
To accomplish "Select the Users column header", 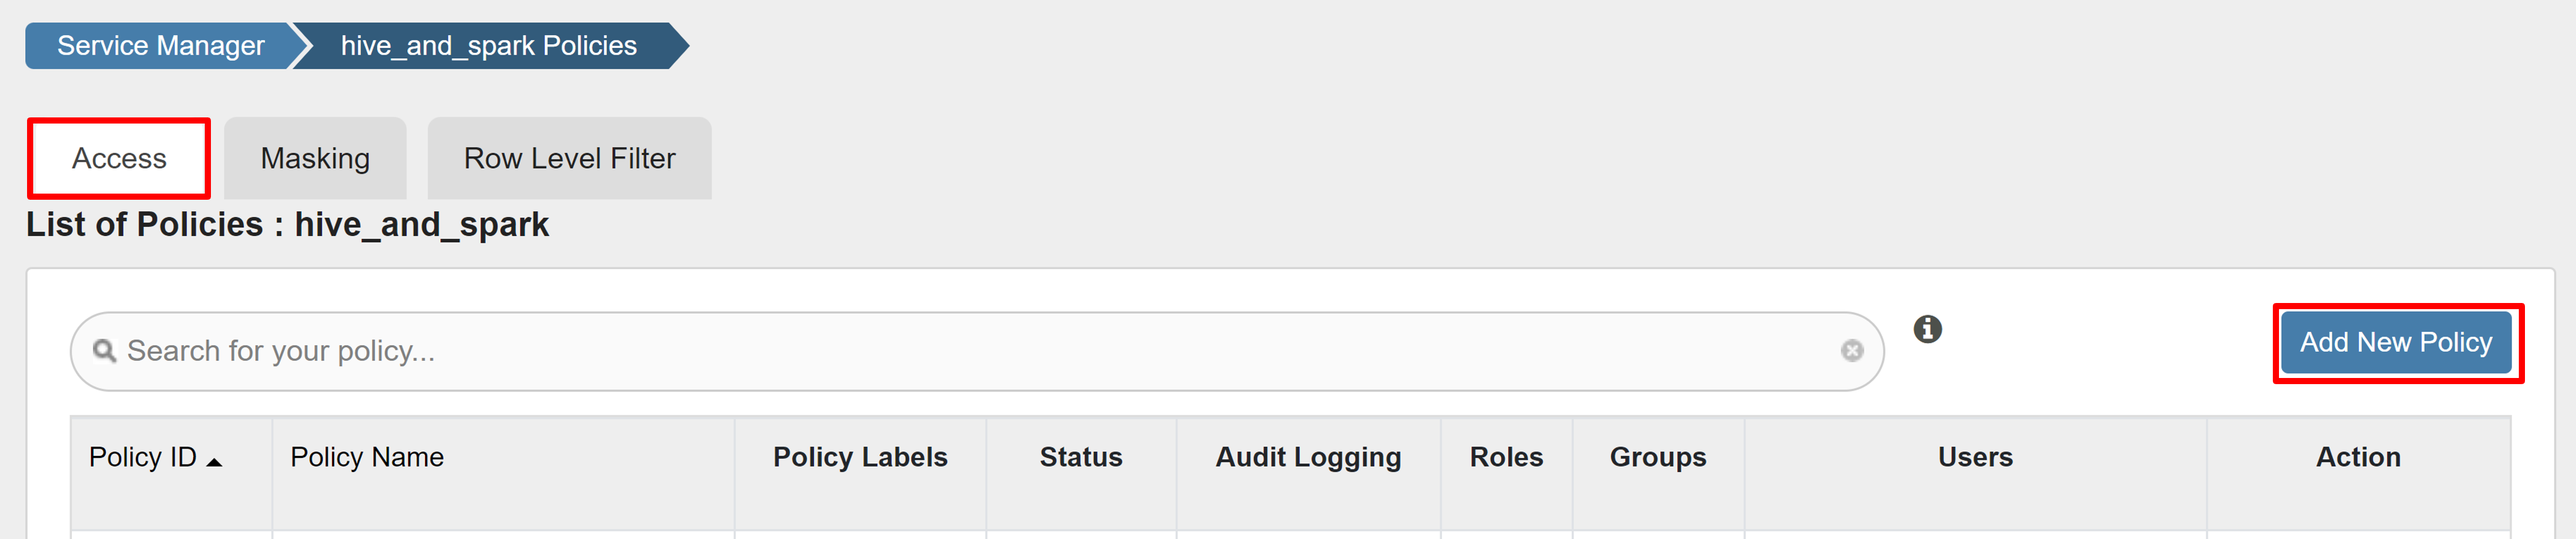I will (1975, 457).
